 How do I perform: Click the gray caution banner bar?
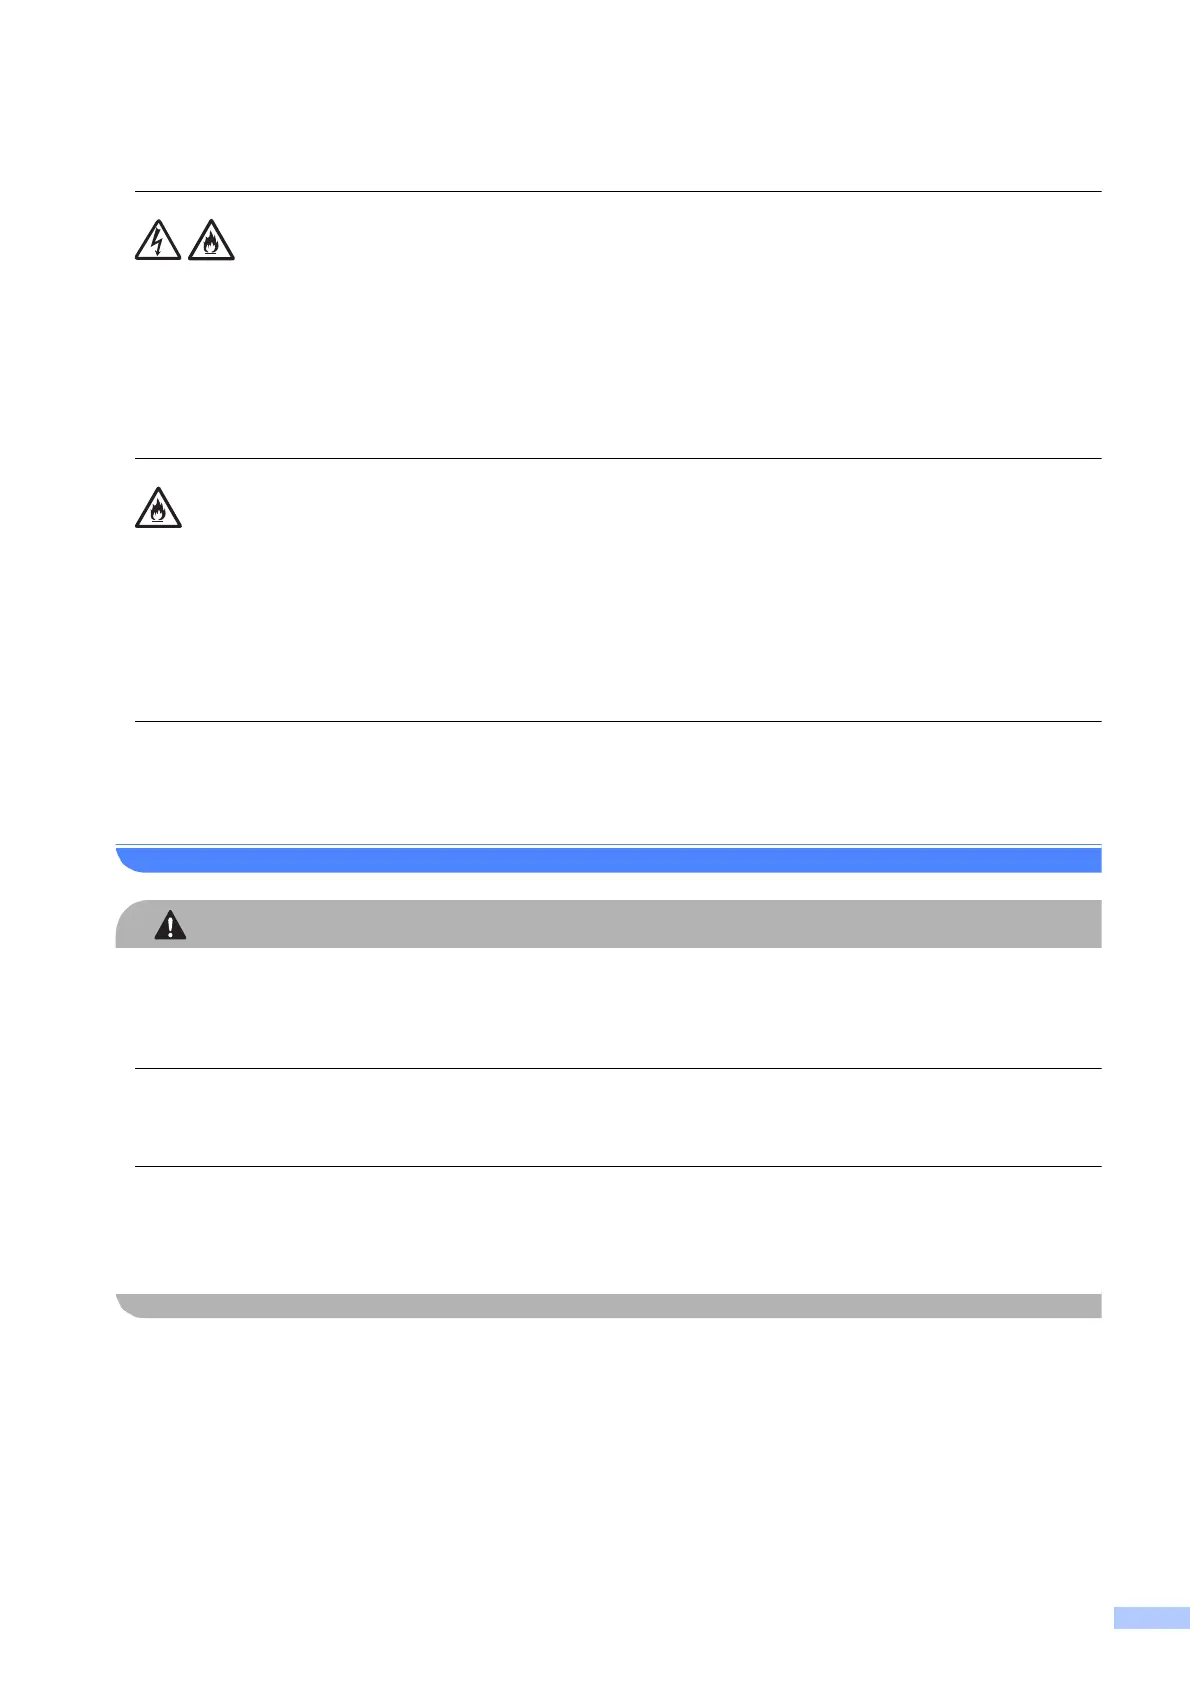(x=608, y=924)
